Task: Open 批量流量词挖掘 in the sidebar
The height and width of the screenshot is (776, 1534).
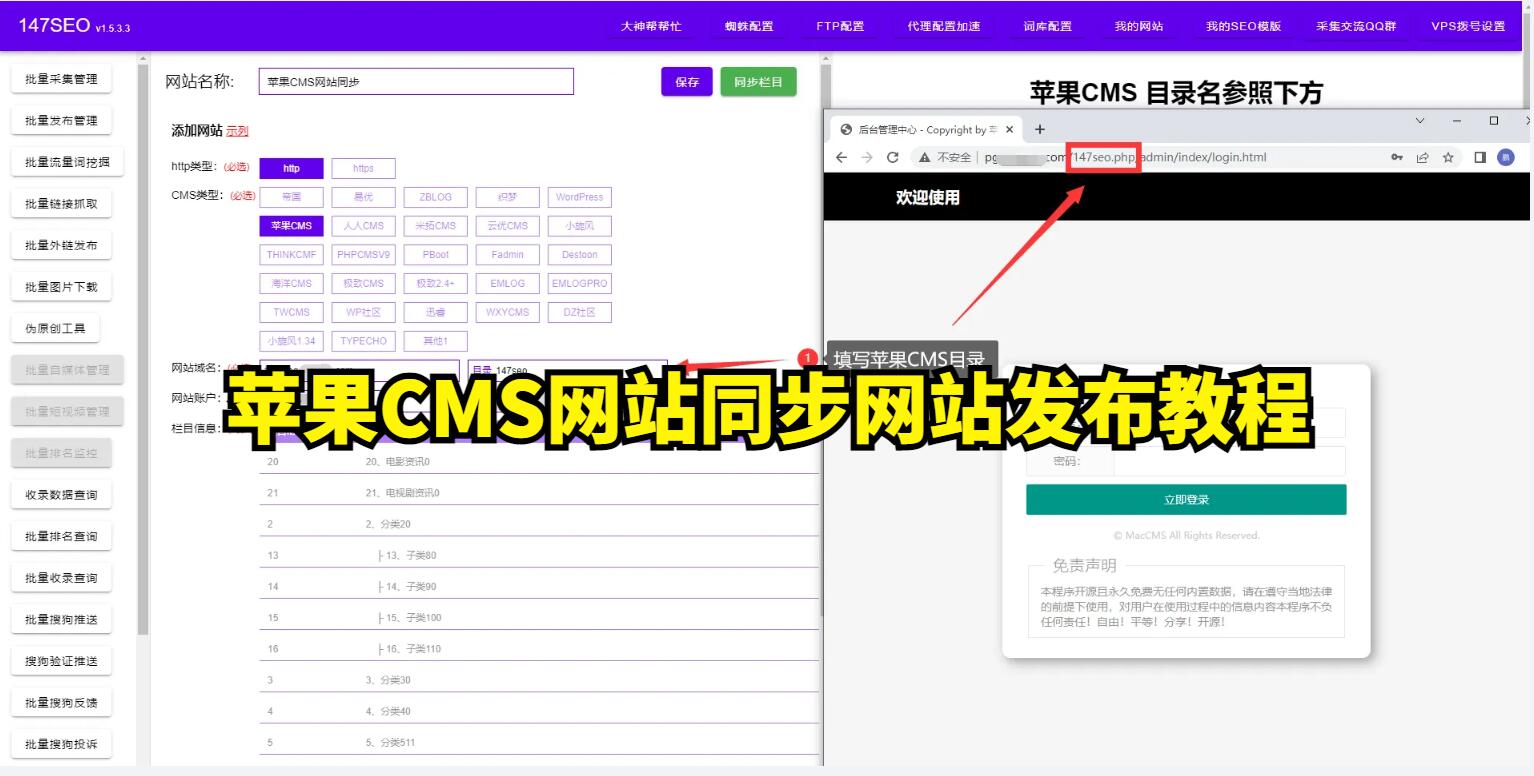Action: click(x=67, y=162)
